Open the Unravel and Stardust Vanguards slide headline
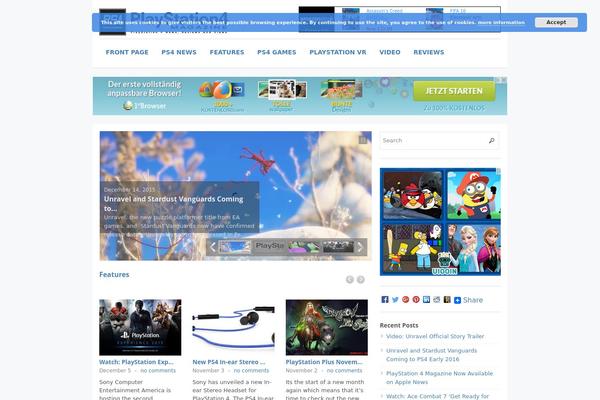This screenshot has height=400, width=600. click(x=173, y=204)
